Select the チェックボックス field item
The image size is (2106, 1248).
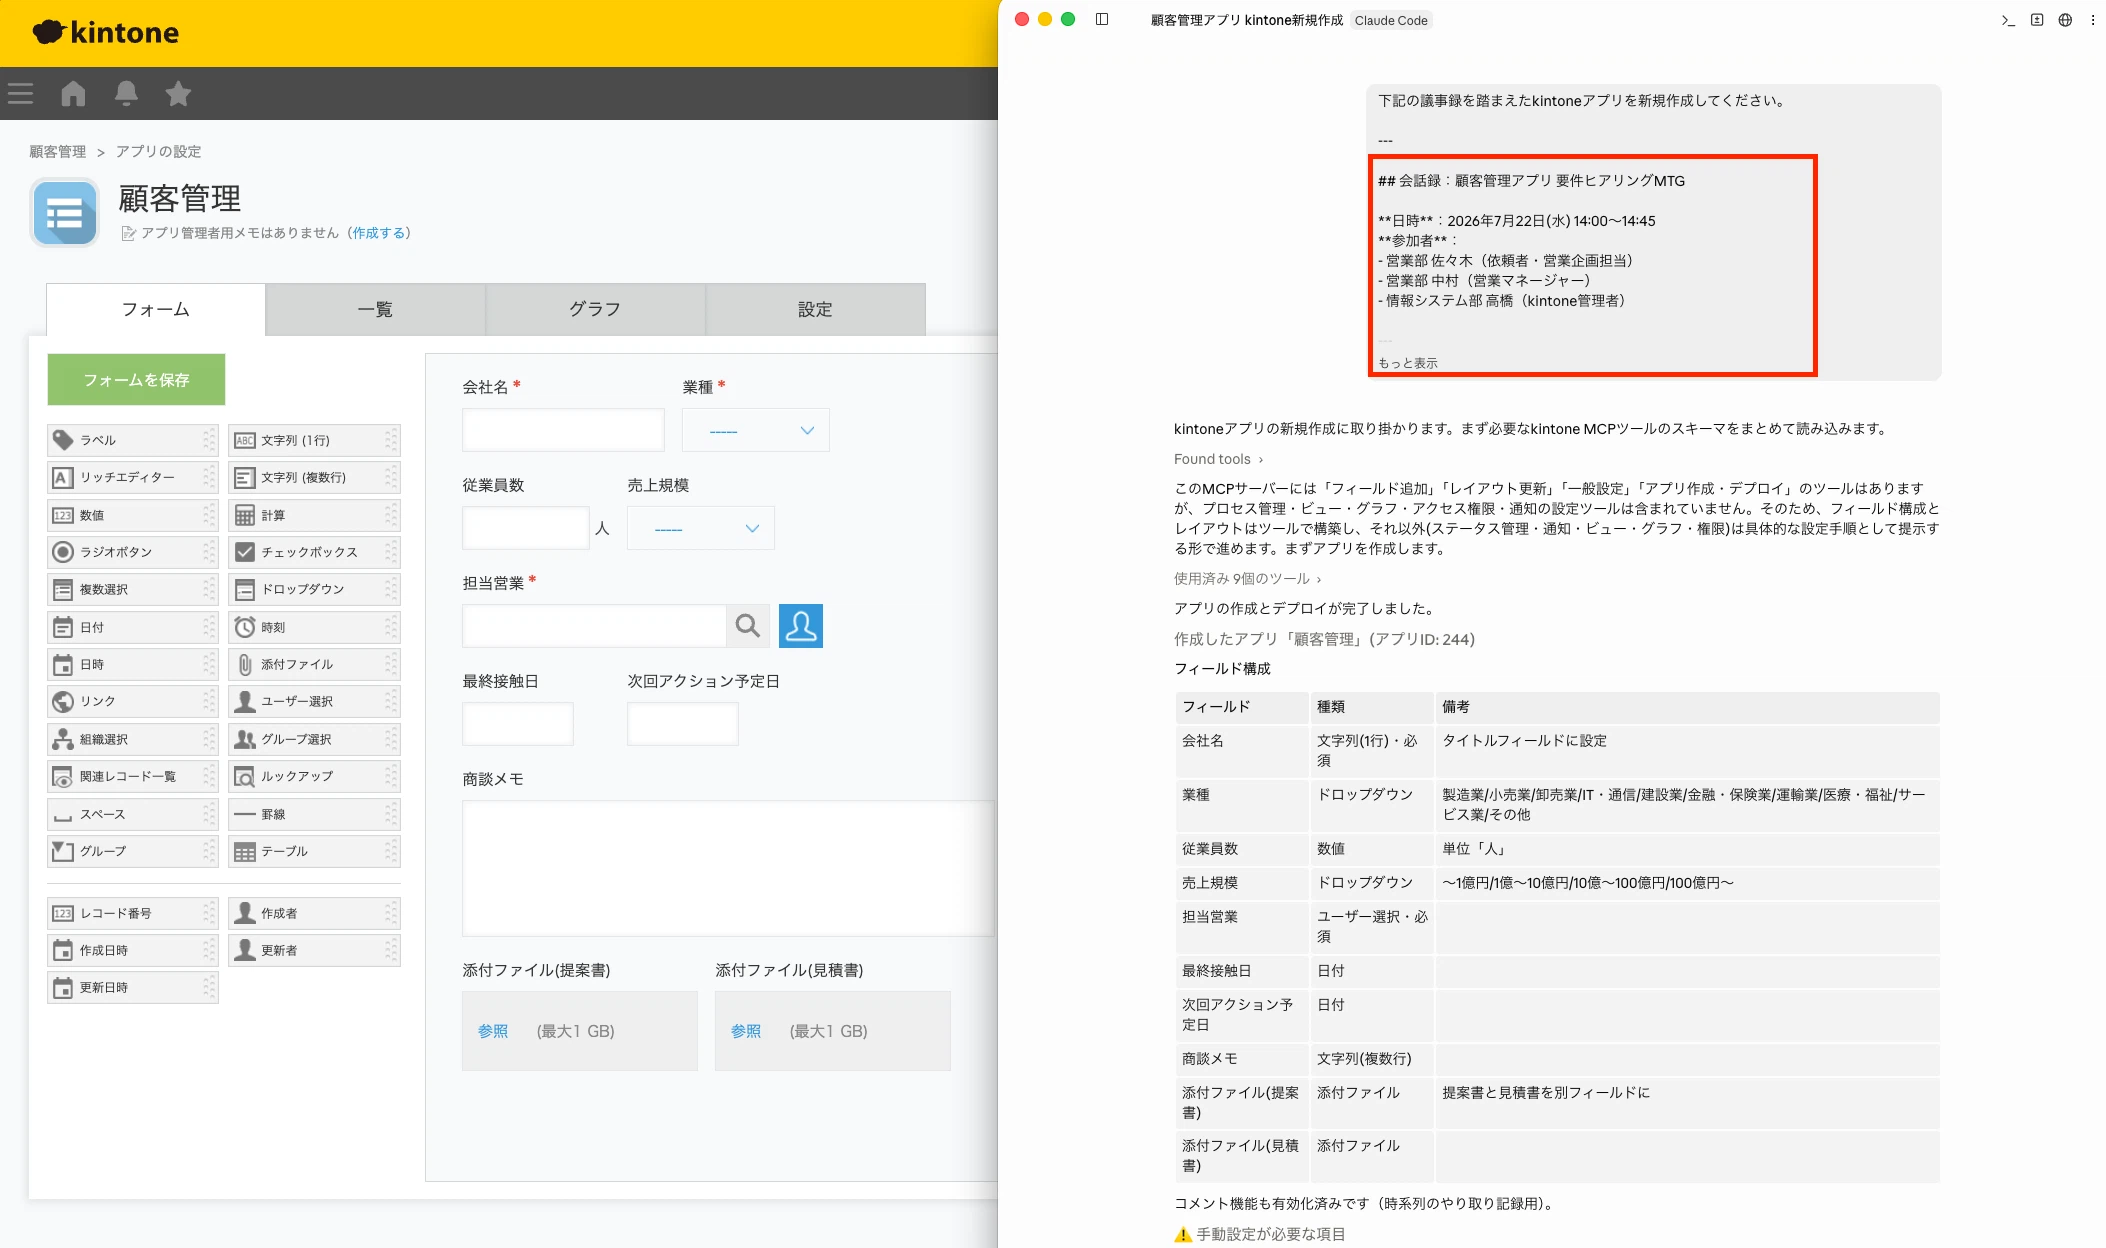[x=314, y=552]
